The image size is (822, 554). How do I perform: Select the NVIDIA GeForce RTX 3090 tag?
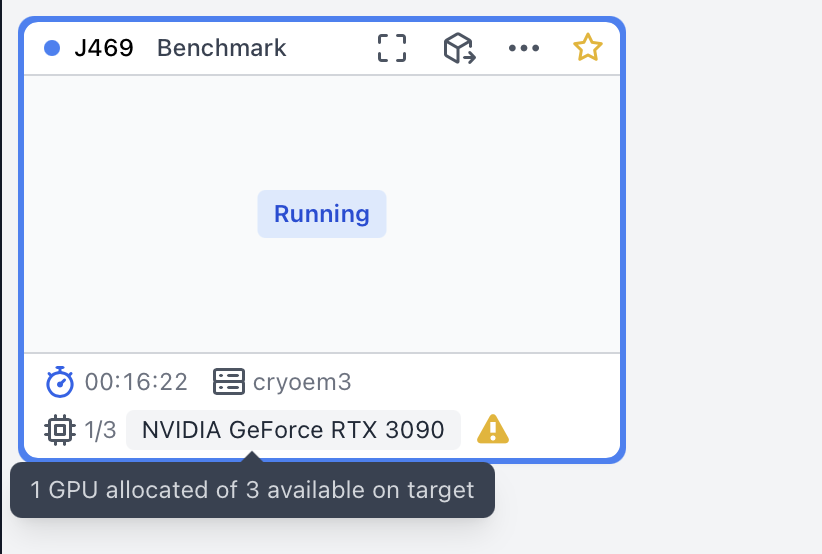point(294,430)
